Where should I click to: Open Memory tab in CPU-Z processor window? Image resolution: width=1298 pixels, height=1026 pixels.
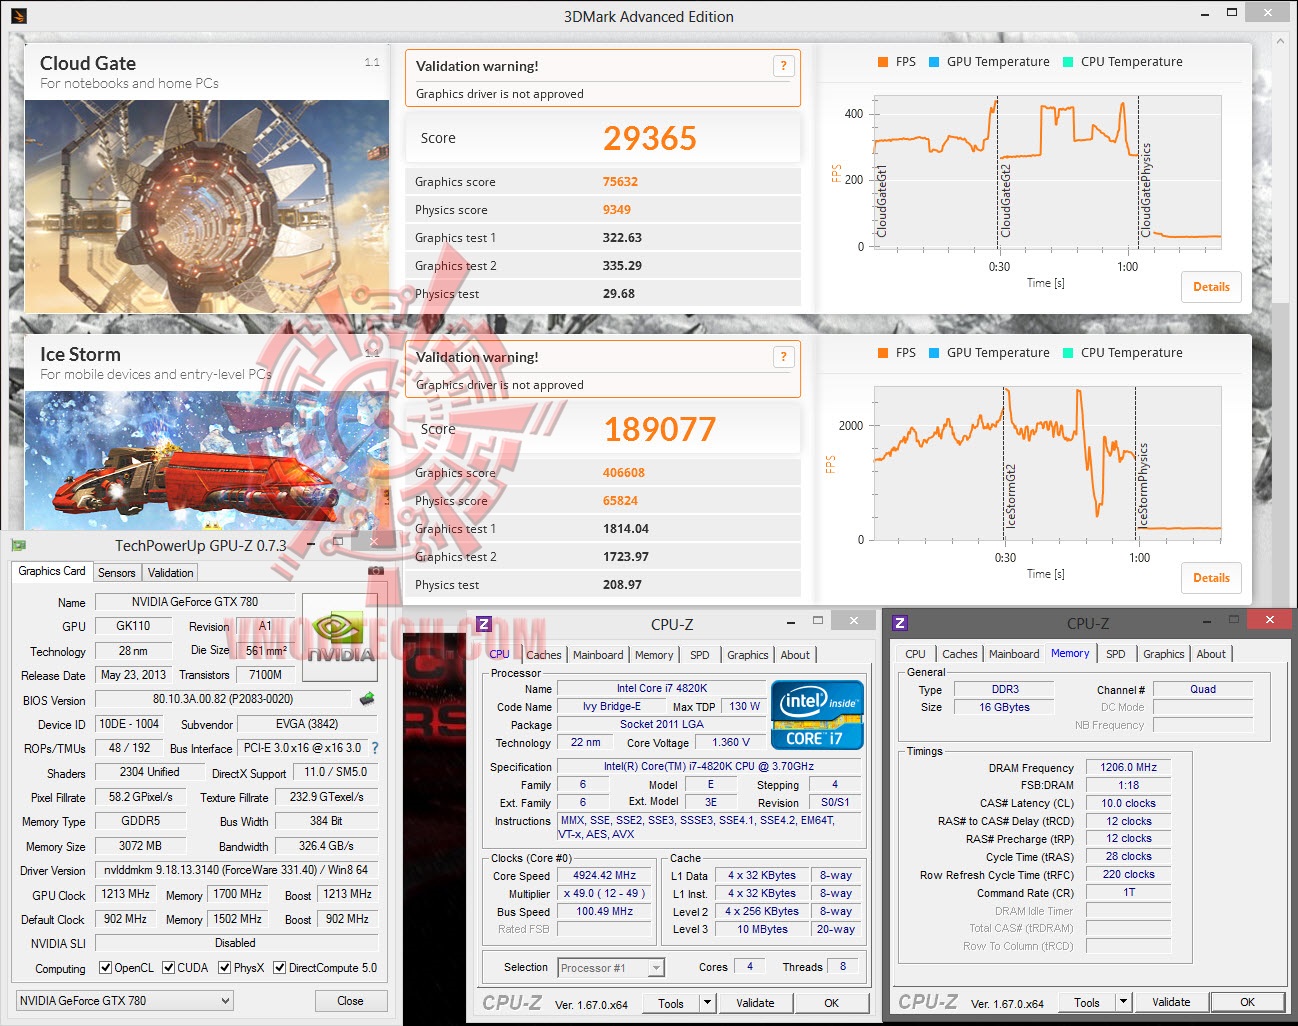point(654,655)
